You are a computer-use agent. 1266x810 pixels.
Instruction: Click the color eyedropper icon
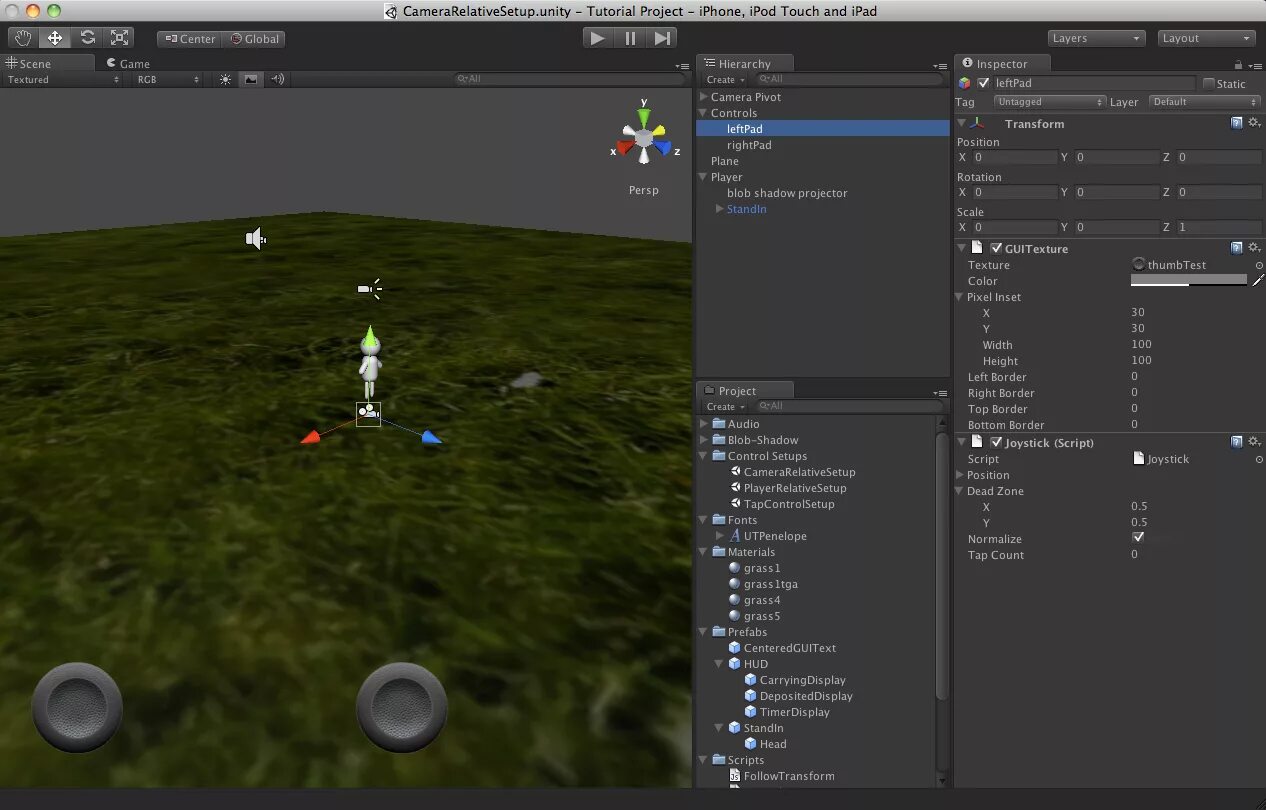pyautogui.click(x=1258, y=281)
